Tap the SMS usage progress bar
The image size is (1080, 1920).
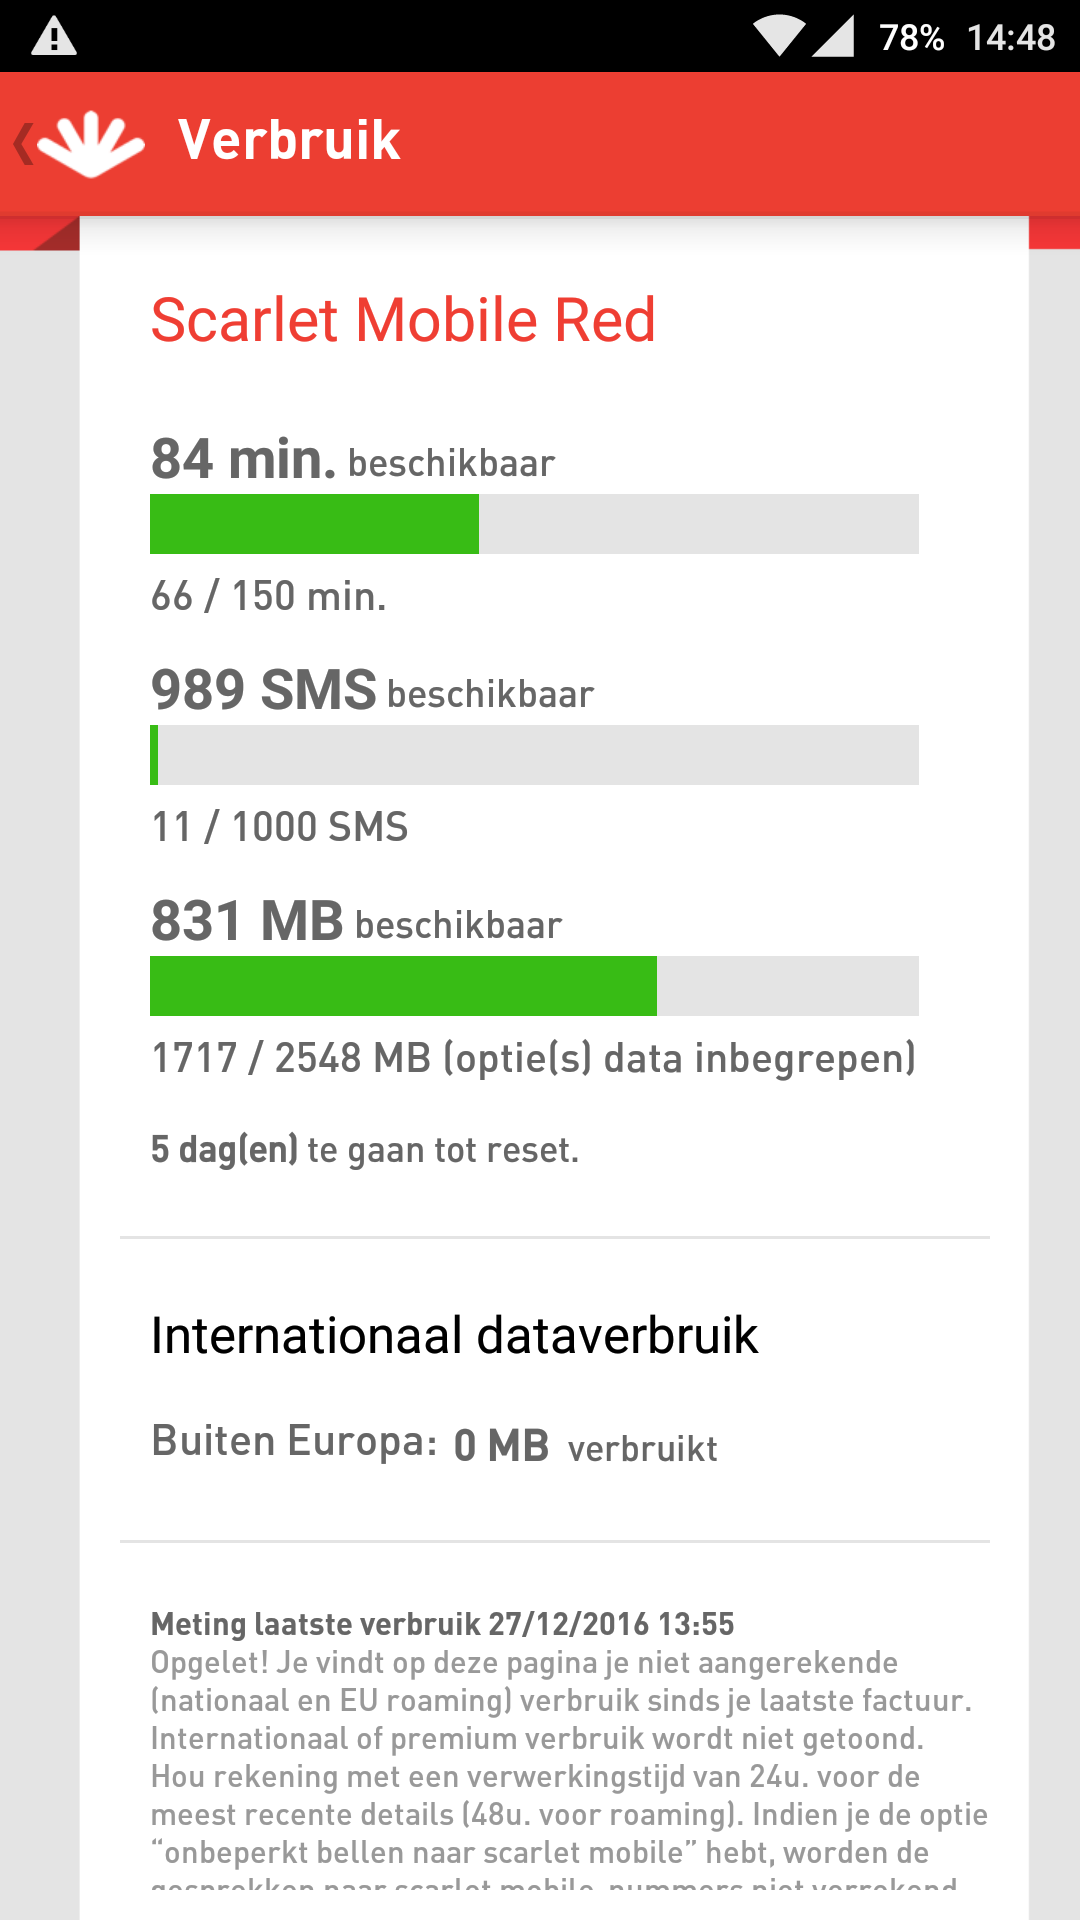pos(534,755)
